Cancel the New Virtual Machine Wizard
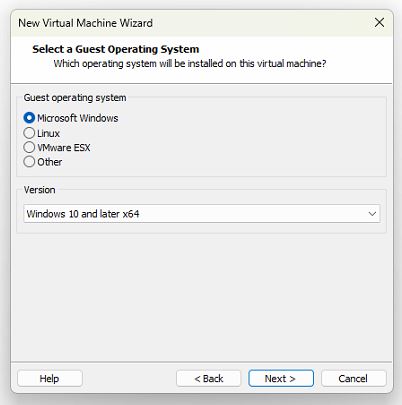402x405 pixels. coord(353,379)
